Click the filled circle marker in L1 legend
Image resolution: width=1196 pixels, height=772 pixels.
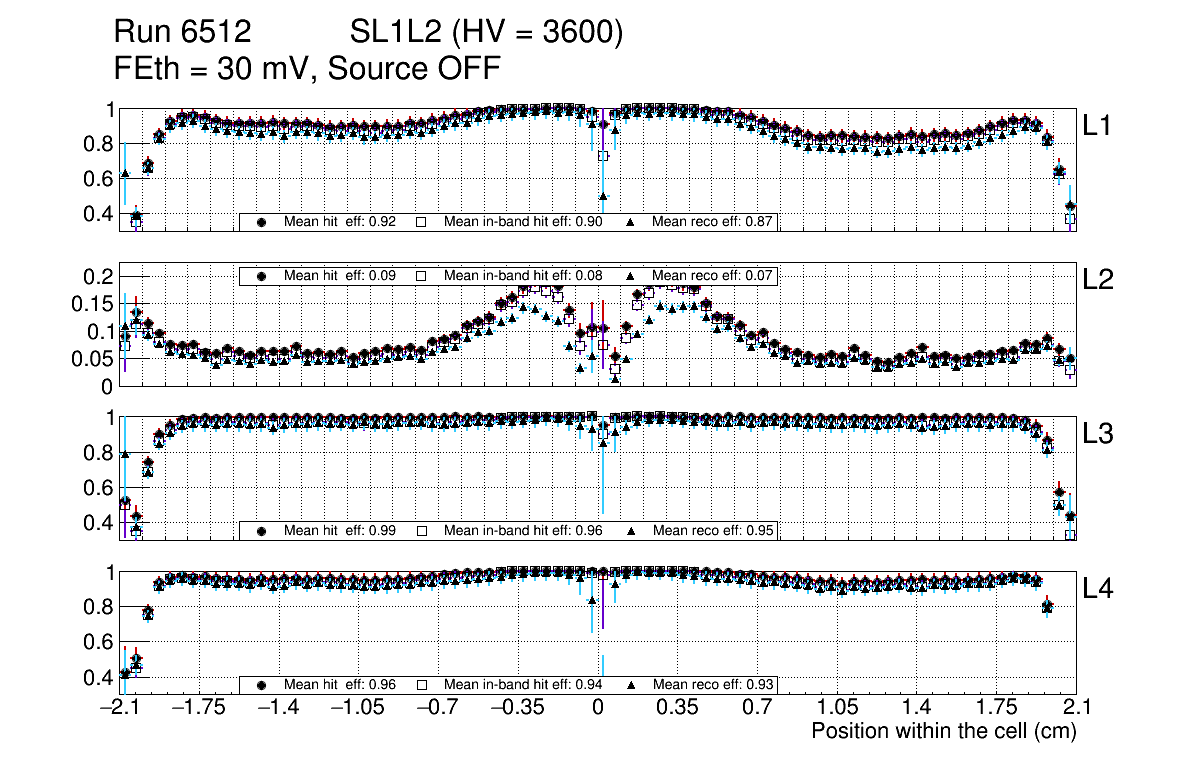point(262,222)
